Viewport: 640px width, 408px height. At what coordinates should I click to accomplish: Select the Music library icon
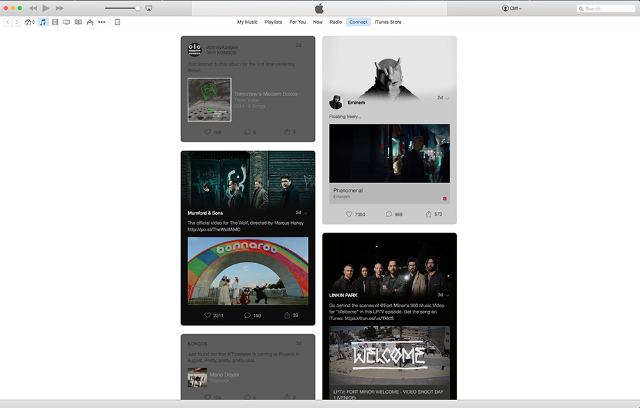[x=43, y=22]
